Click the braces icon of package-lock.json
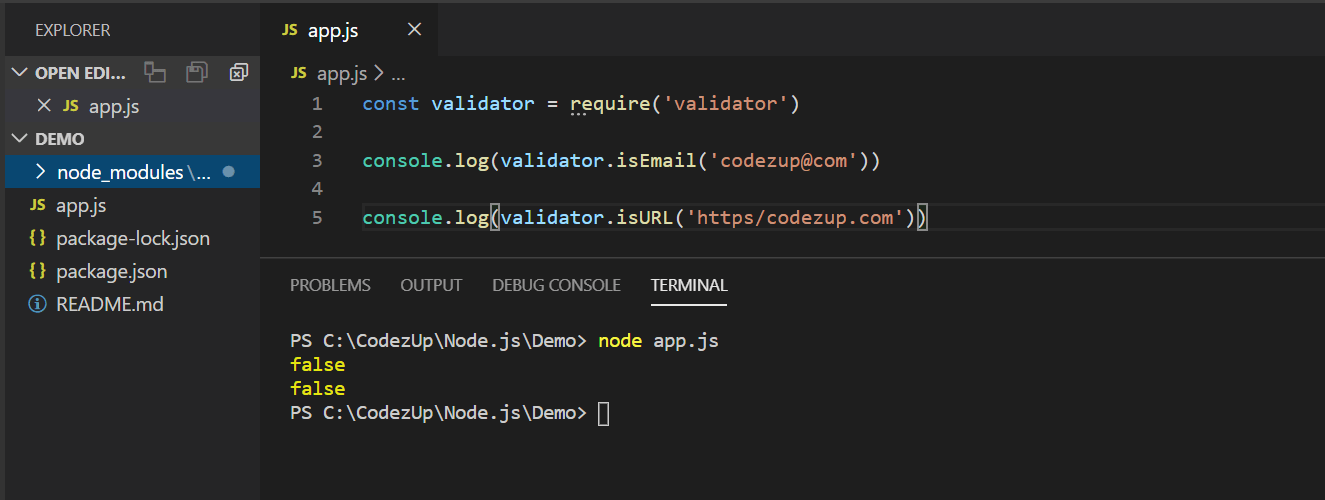 (x=38, y=238)
